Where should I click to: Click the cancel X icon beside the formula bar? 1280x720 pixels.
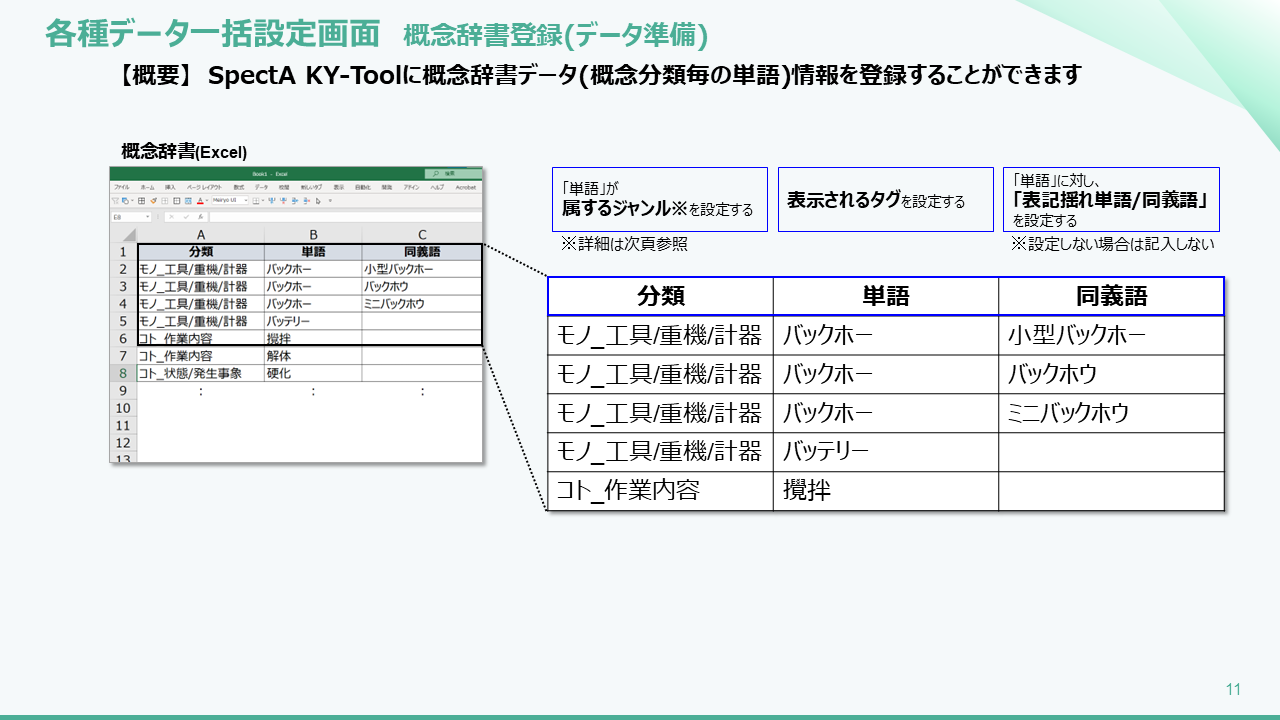point(171,215)
